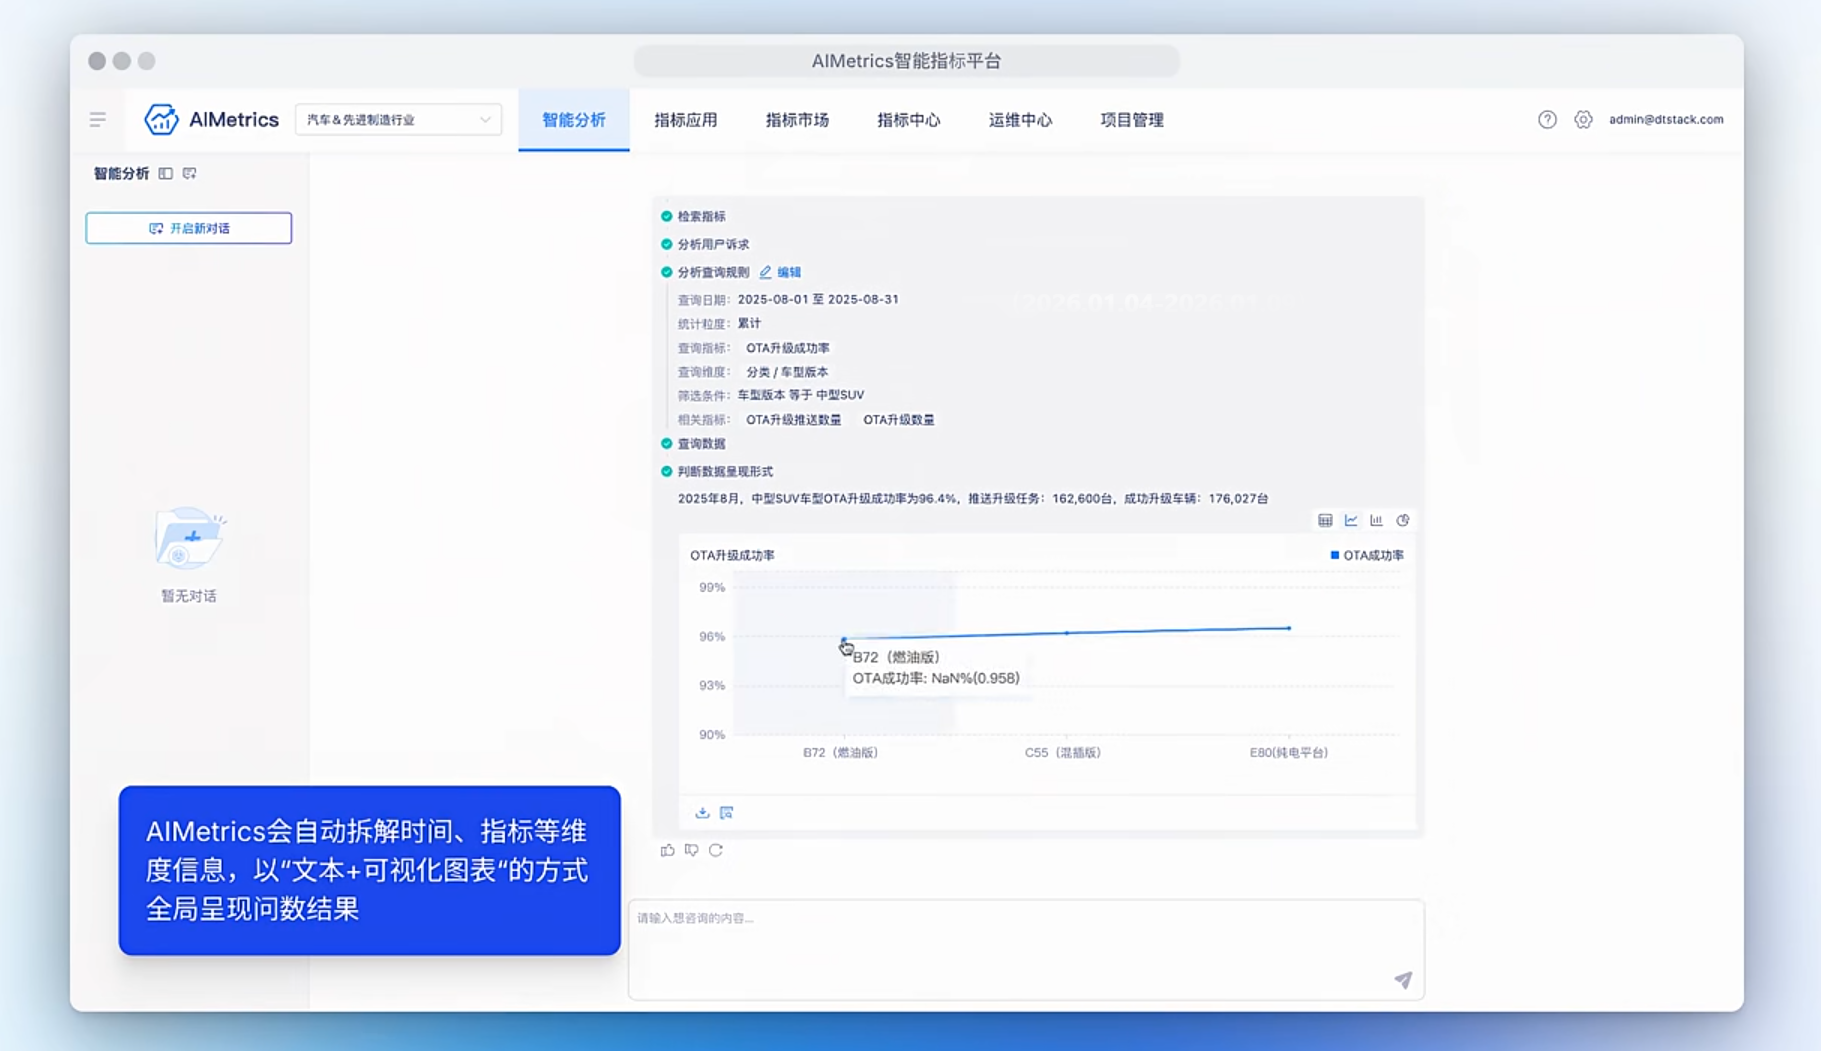The height and width of the screenshot is (1051, 1821).
Task: Click the 检索指标 step label
Action: (x=701, y=216)
